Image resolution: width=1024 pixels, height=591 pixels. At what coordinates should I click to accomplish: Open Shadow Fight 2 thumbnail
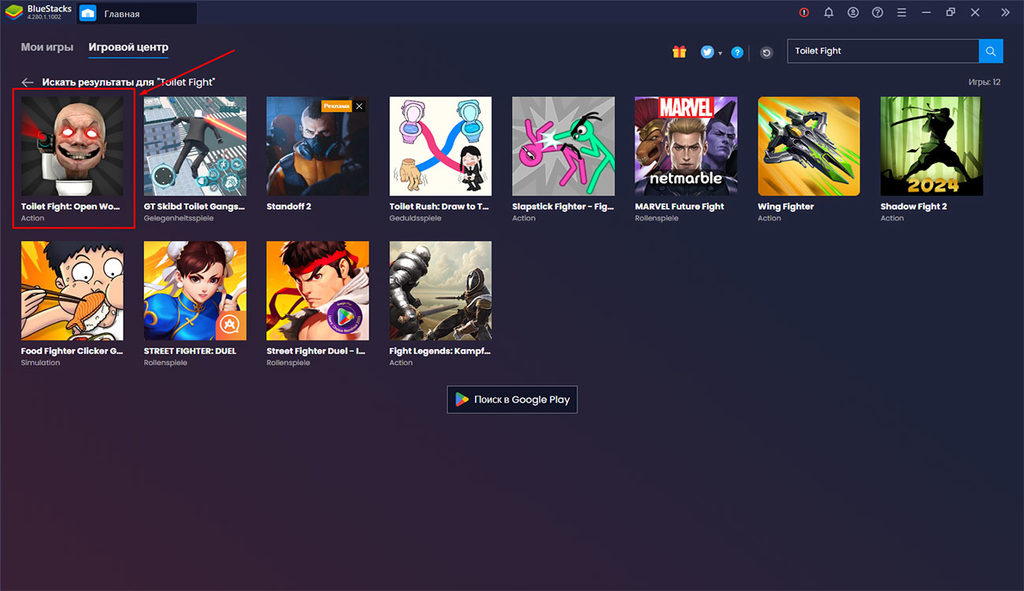[x=931, y=146]
